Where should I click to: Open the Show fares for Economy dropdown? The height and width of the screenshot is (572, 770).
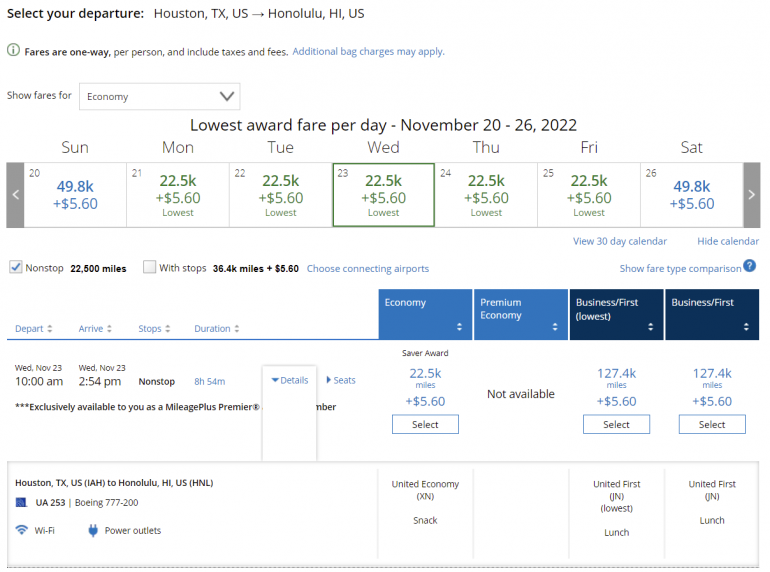(x=160, y=96)
